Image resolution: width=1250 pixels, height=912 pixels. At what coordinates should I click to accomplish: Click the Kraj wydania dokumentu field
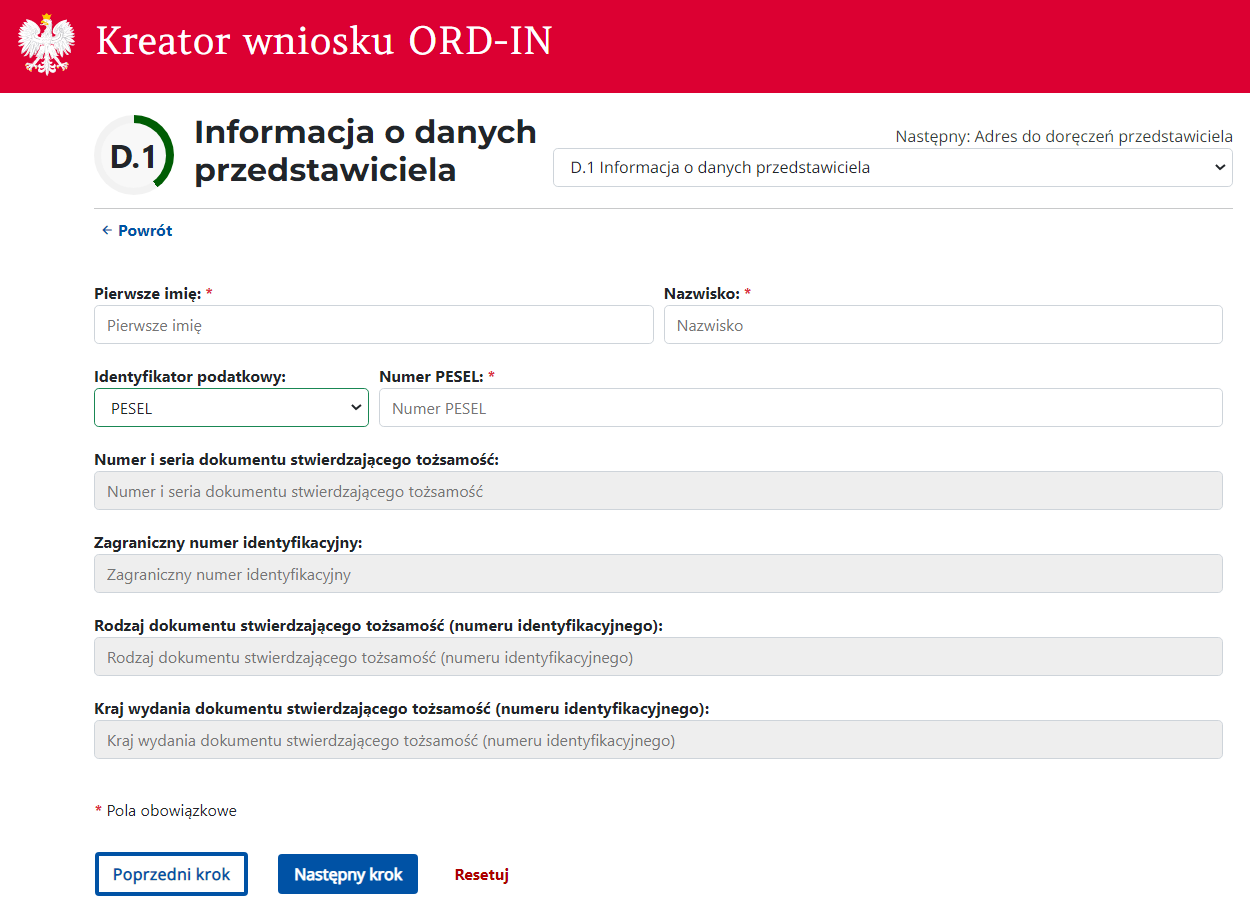pyautogui.click(x=657, y=740)
